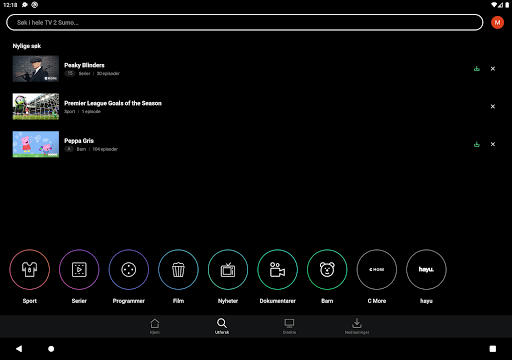Viewport: 512px width, 360px height.
Task: Open the Serier category circle
Action: pyautogui.click(x=79, y=269)
